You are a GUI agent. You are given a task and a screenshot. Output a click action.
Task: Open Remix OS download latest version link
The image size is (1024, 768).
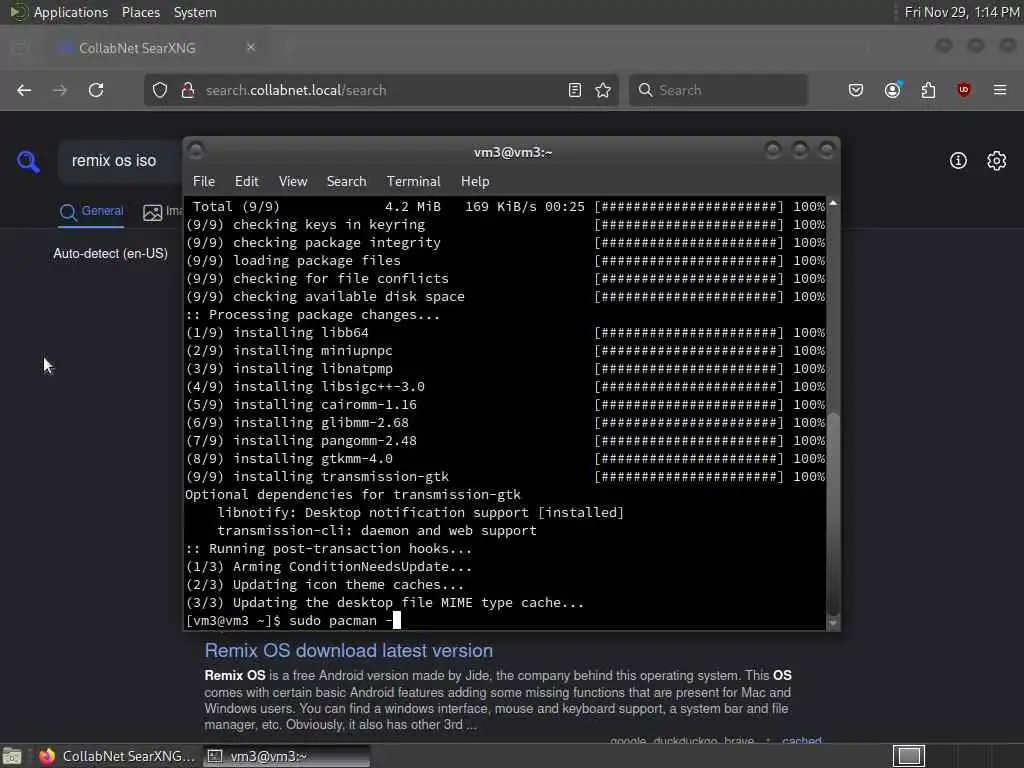[349, 650]
